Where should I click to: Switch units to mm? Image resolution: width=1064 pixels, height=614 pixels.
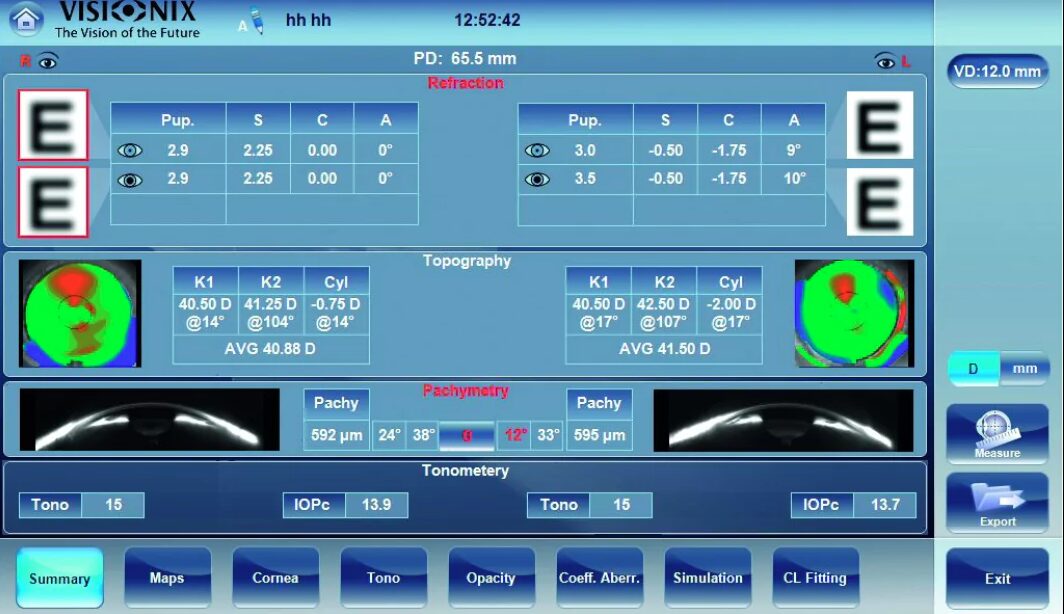[1025, 369]
